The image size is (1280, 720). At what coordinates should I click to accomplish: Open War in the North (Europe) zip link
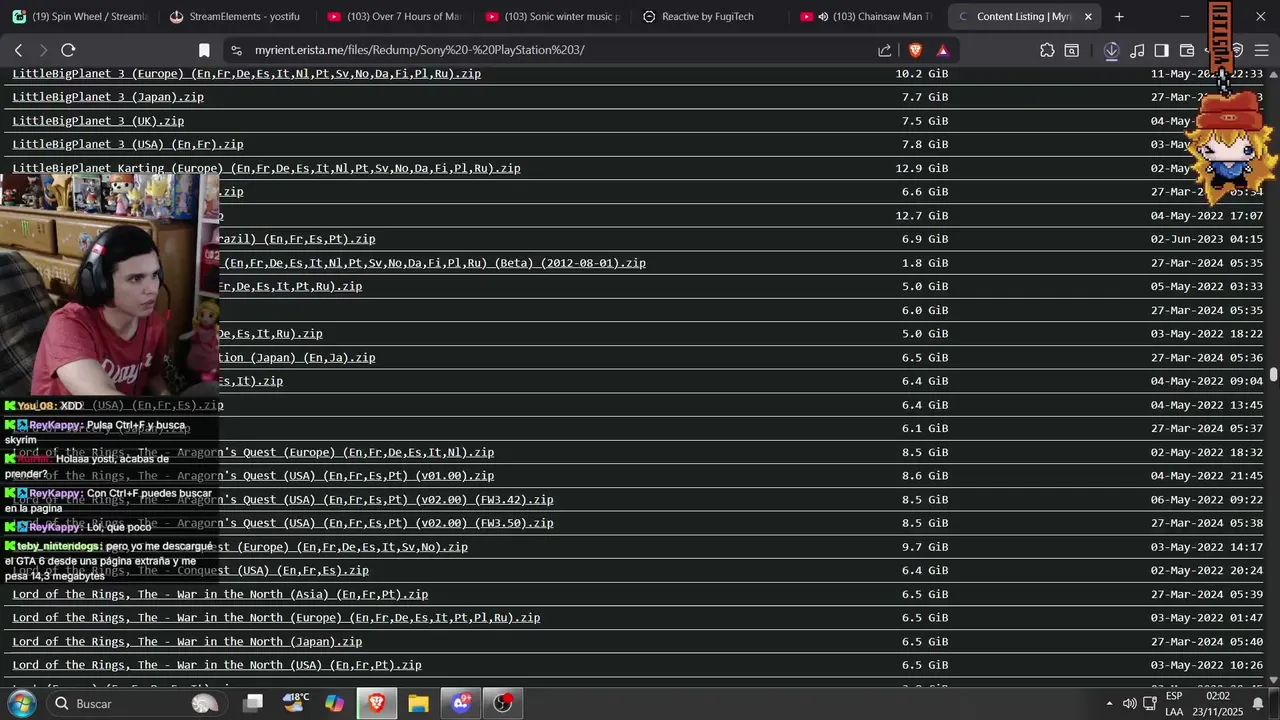click(276, 618)
